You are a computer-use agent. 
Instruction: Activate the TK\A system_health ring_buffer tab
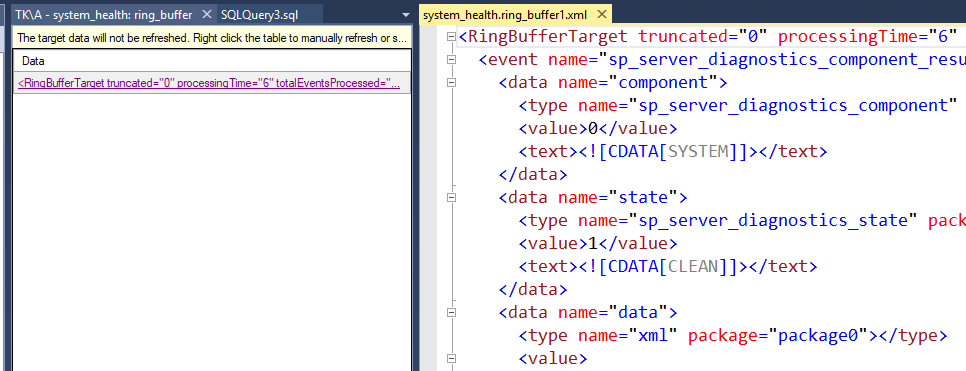pyautogui.click(x=104, y=15)
